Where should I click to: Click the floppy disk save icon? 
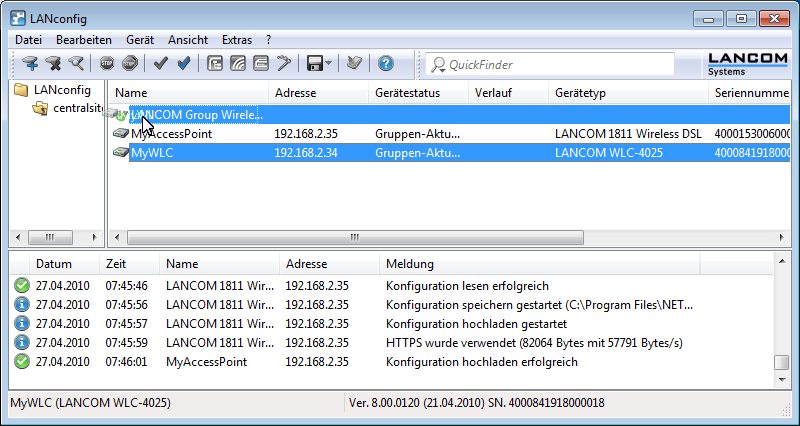[x=313, y=64]
